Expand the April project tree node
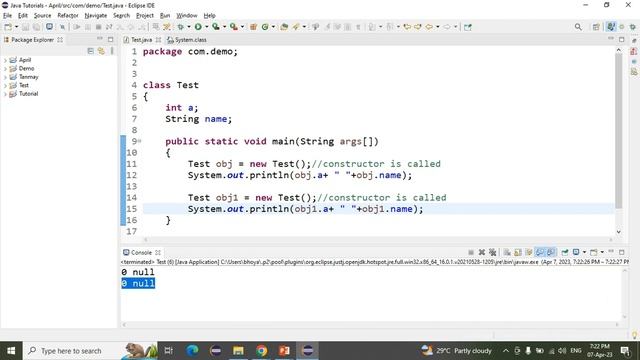This screenshot has width=640, height=360. pos(5,60)
